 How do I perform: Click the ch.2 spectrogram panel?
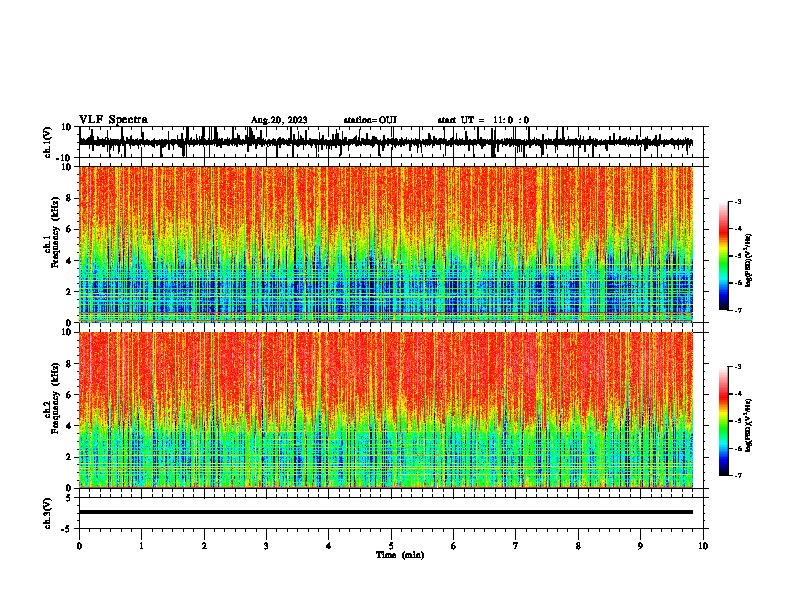(x=386, y=410)
